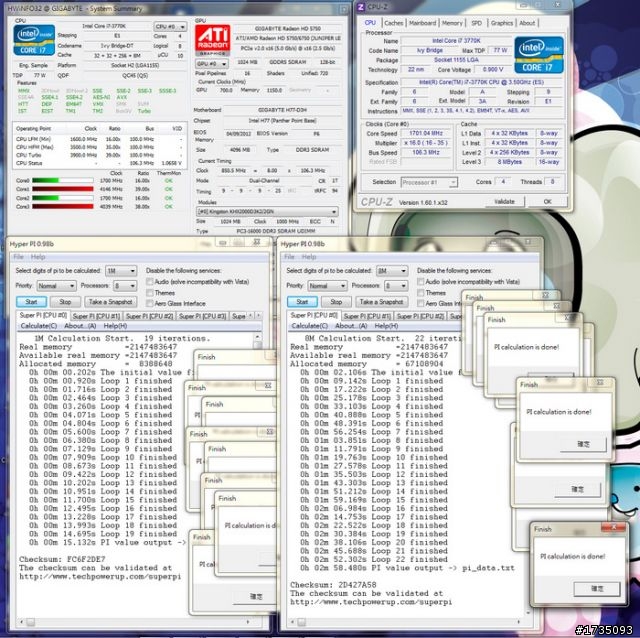Open the Priority dropdown in left Hyper PI
This screenshot has height=638, width=640.
click(56, 286)
